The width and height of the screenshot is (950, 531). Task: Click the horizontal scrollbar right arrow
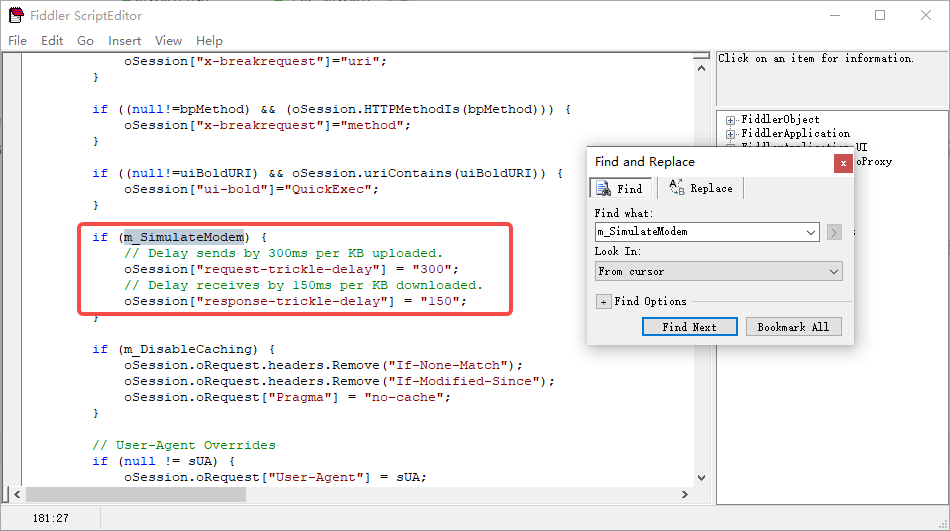pos(685,495)
